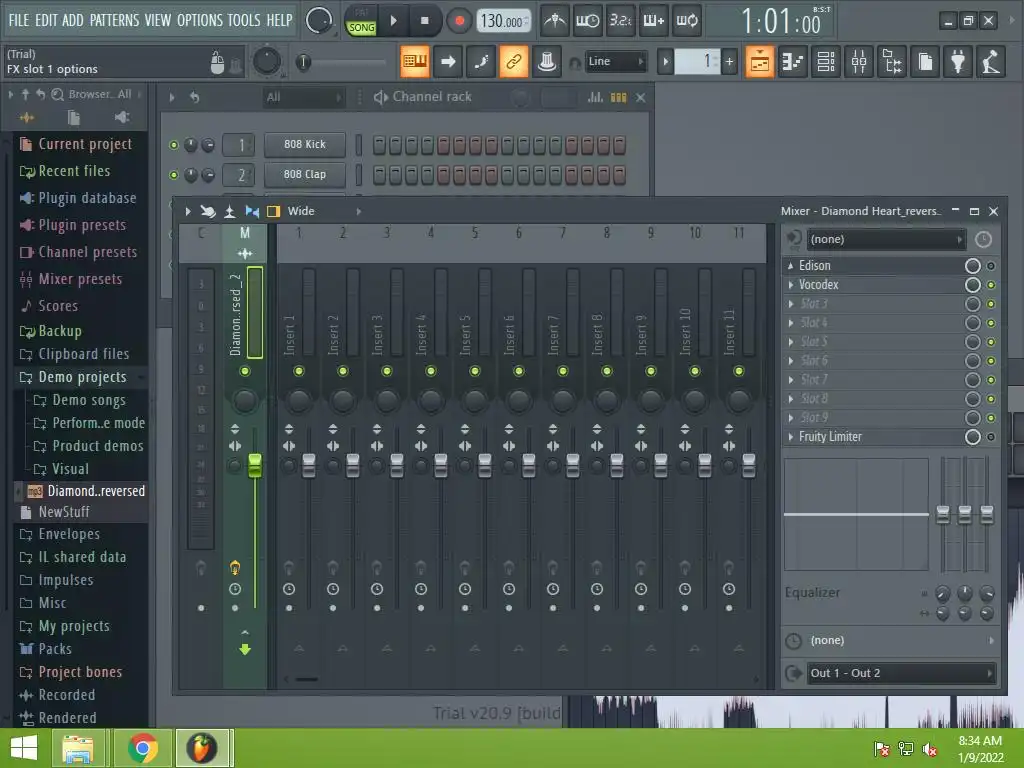
Task: Open the browser toggle icon in toolbar
Action: click(x=892, y=62)
